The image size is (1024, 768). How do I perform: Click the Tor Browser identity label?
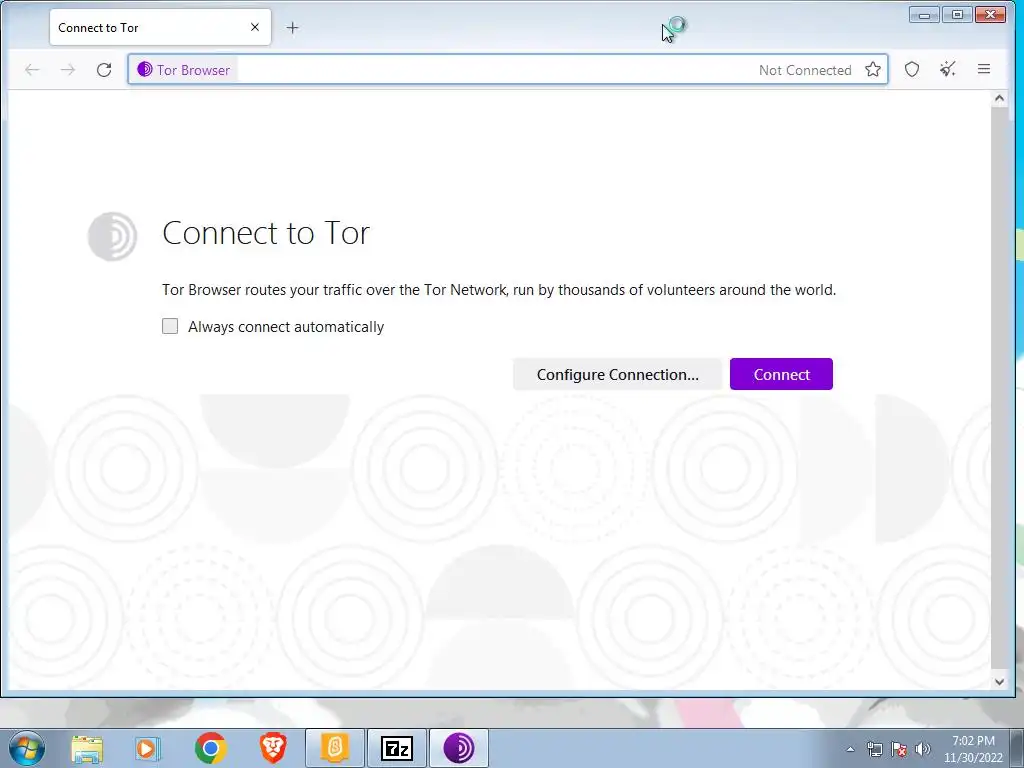point(184,70)
